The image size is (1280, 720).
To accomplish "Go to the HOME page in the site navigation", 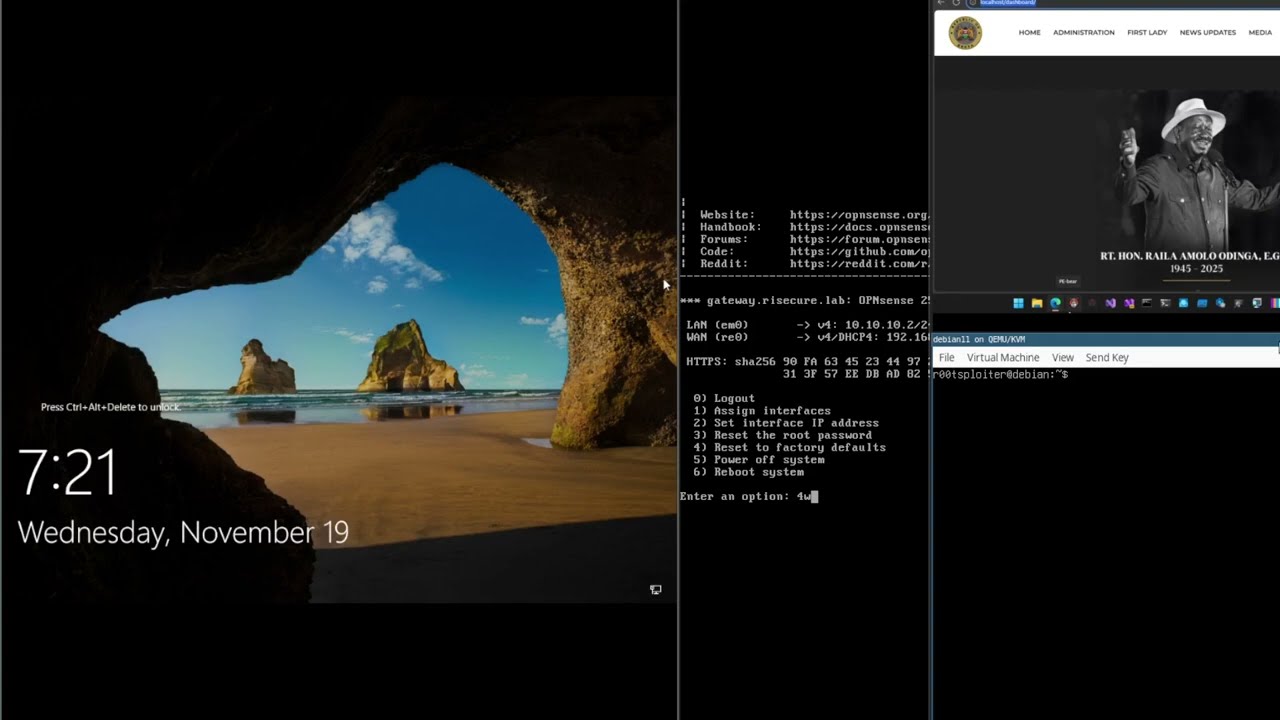I will pos(1029,33).
